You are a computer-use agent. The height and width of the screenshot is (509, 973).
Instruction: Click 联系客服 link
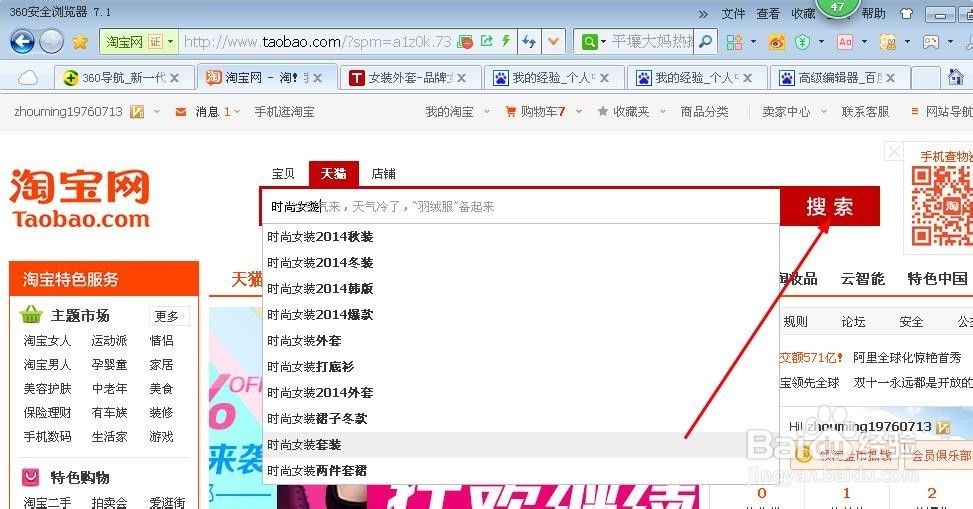(866, 112)
